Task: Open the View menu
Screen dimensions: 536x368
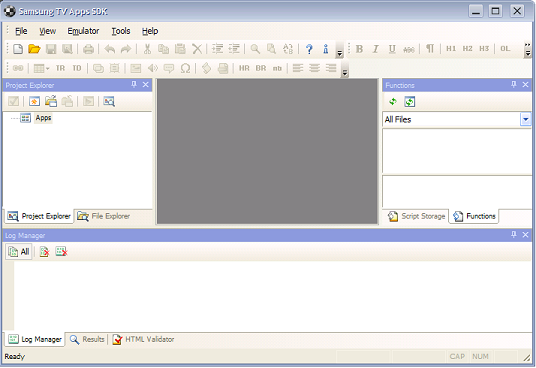Action: point(48,31)
